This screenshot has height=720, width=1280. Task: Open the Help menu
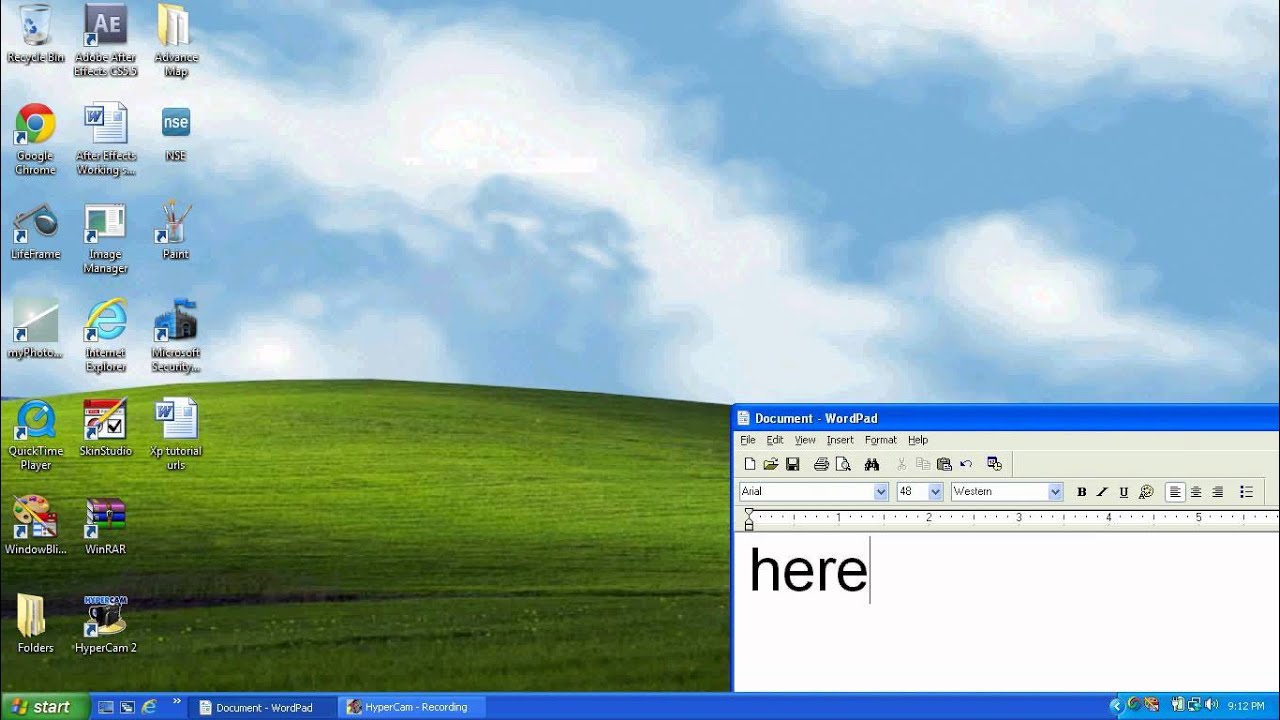point(918,440)
